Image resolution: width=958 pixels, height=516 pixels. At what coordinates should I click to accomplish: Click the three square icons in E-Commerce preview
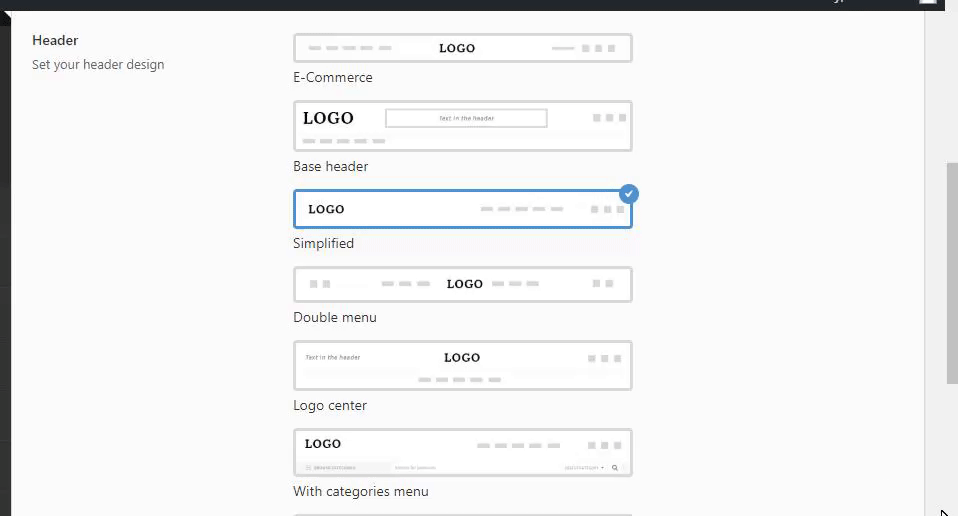click(598, 48)
